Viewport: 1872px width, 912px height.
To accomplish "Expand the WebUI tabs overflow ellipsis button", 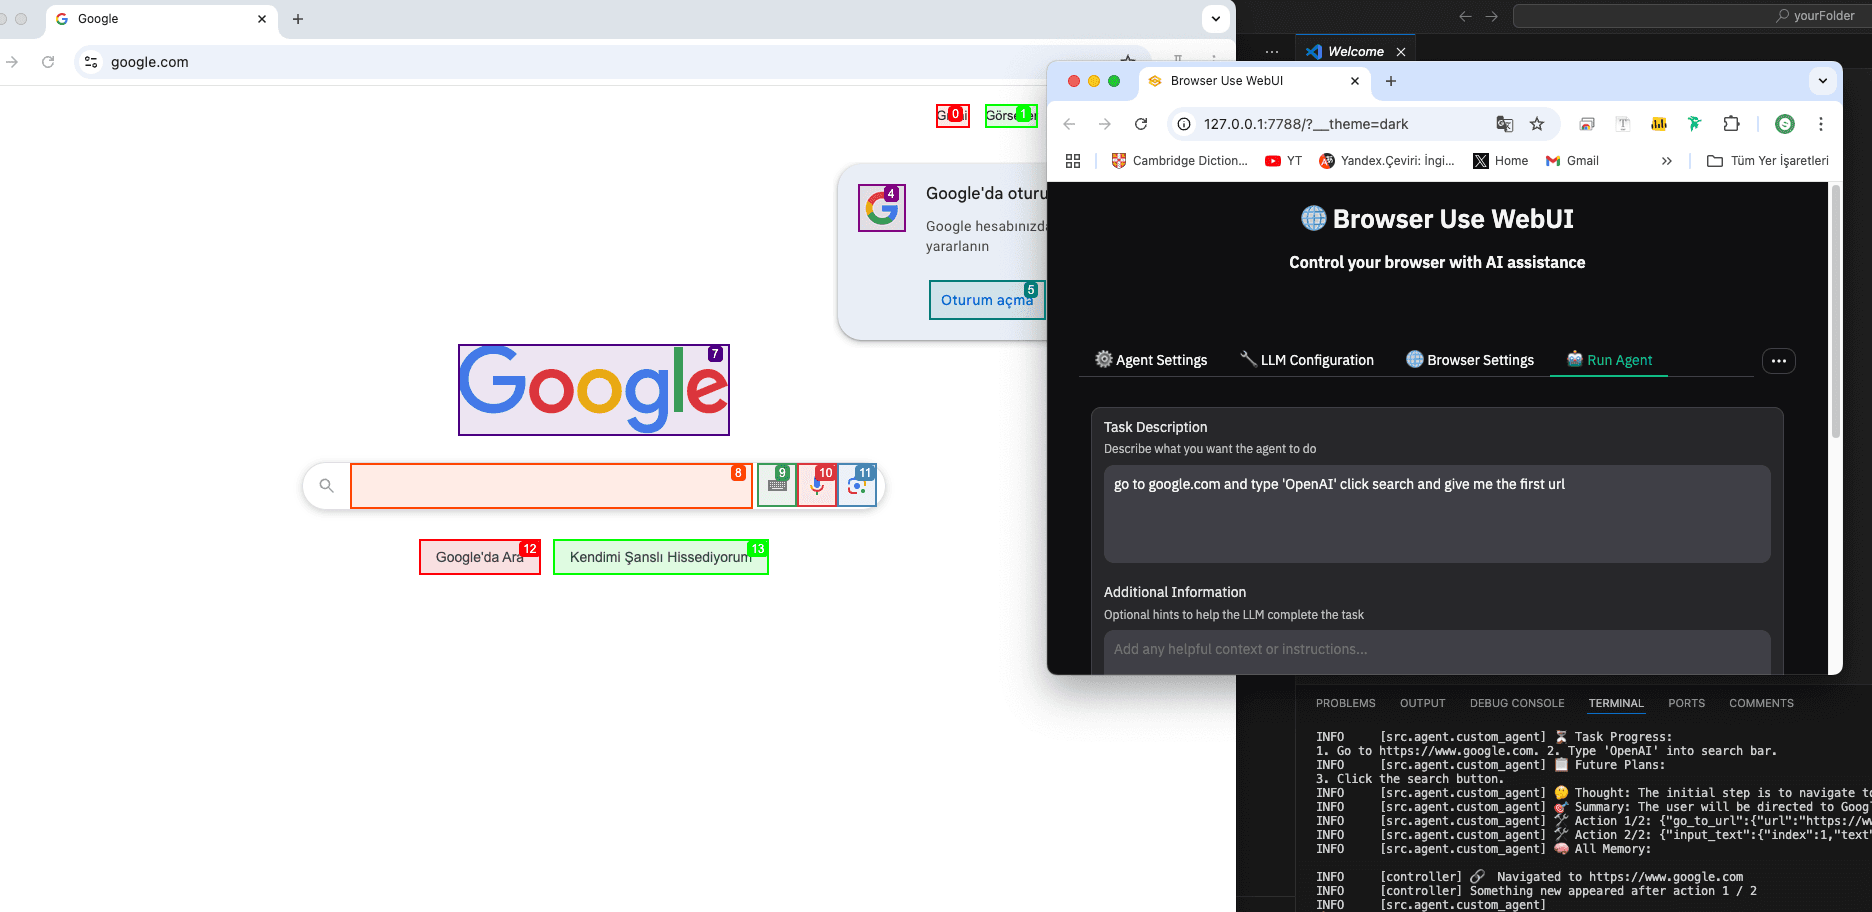I will coord(1778,361).
